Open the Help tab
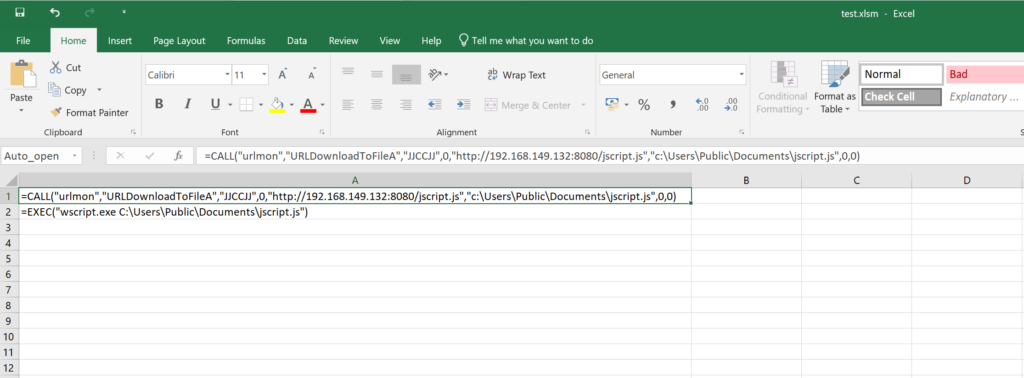The width and height of the screenshot is (1024, 378). (431, 40)
